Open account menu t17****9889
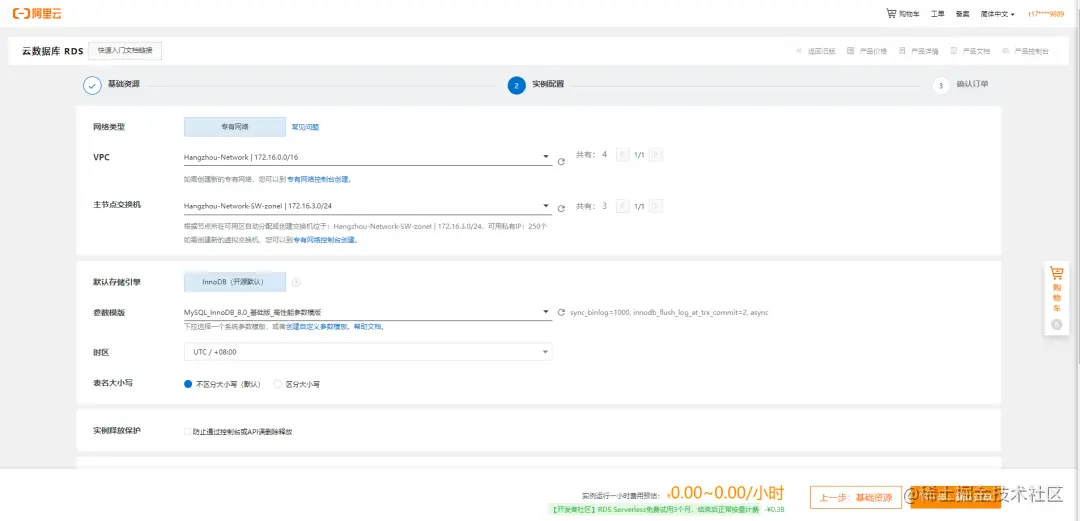This screenshot has width=1080, height=521. coord(1046,14)
